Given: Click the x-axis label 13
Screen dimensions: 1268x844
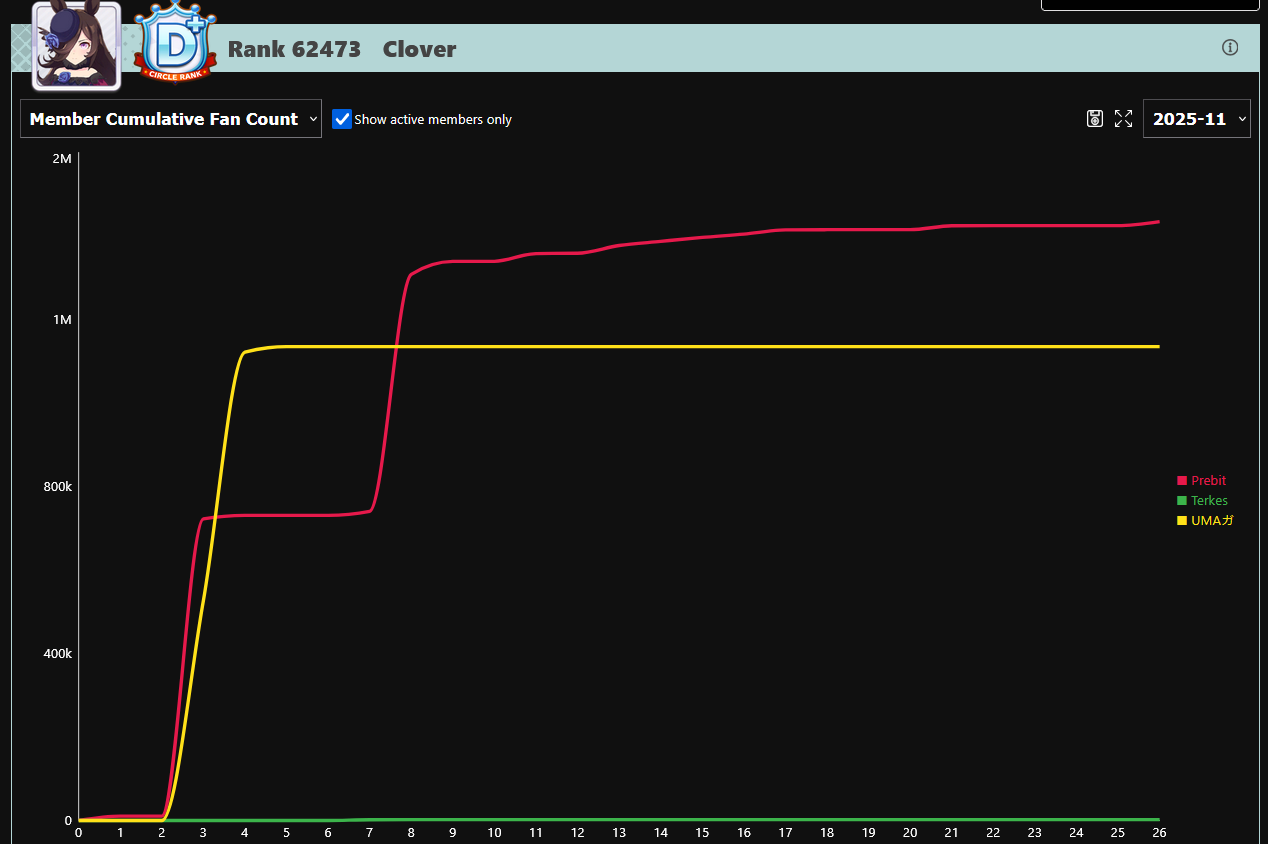Looking at the screenshot, I should (x=619, y=833).
